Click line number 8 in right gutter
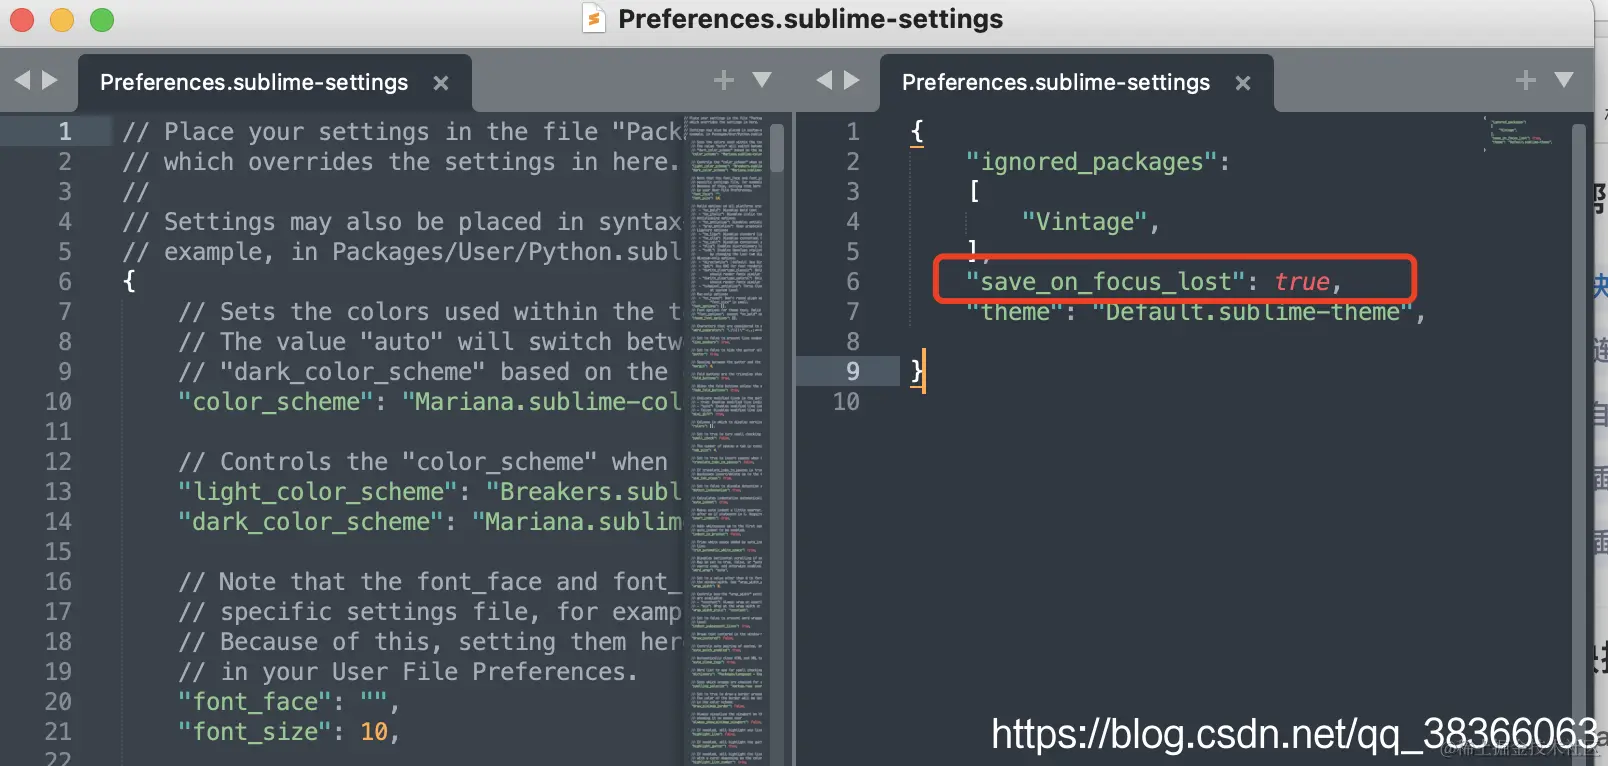The width and height of the screenshot is (1608, 766). tap(853, 342)
